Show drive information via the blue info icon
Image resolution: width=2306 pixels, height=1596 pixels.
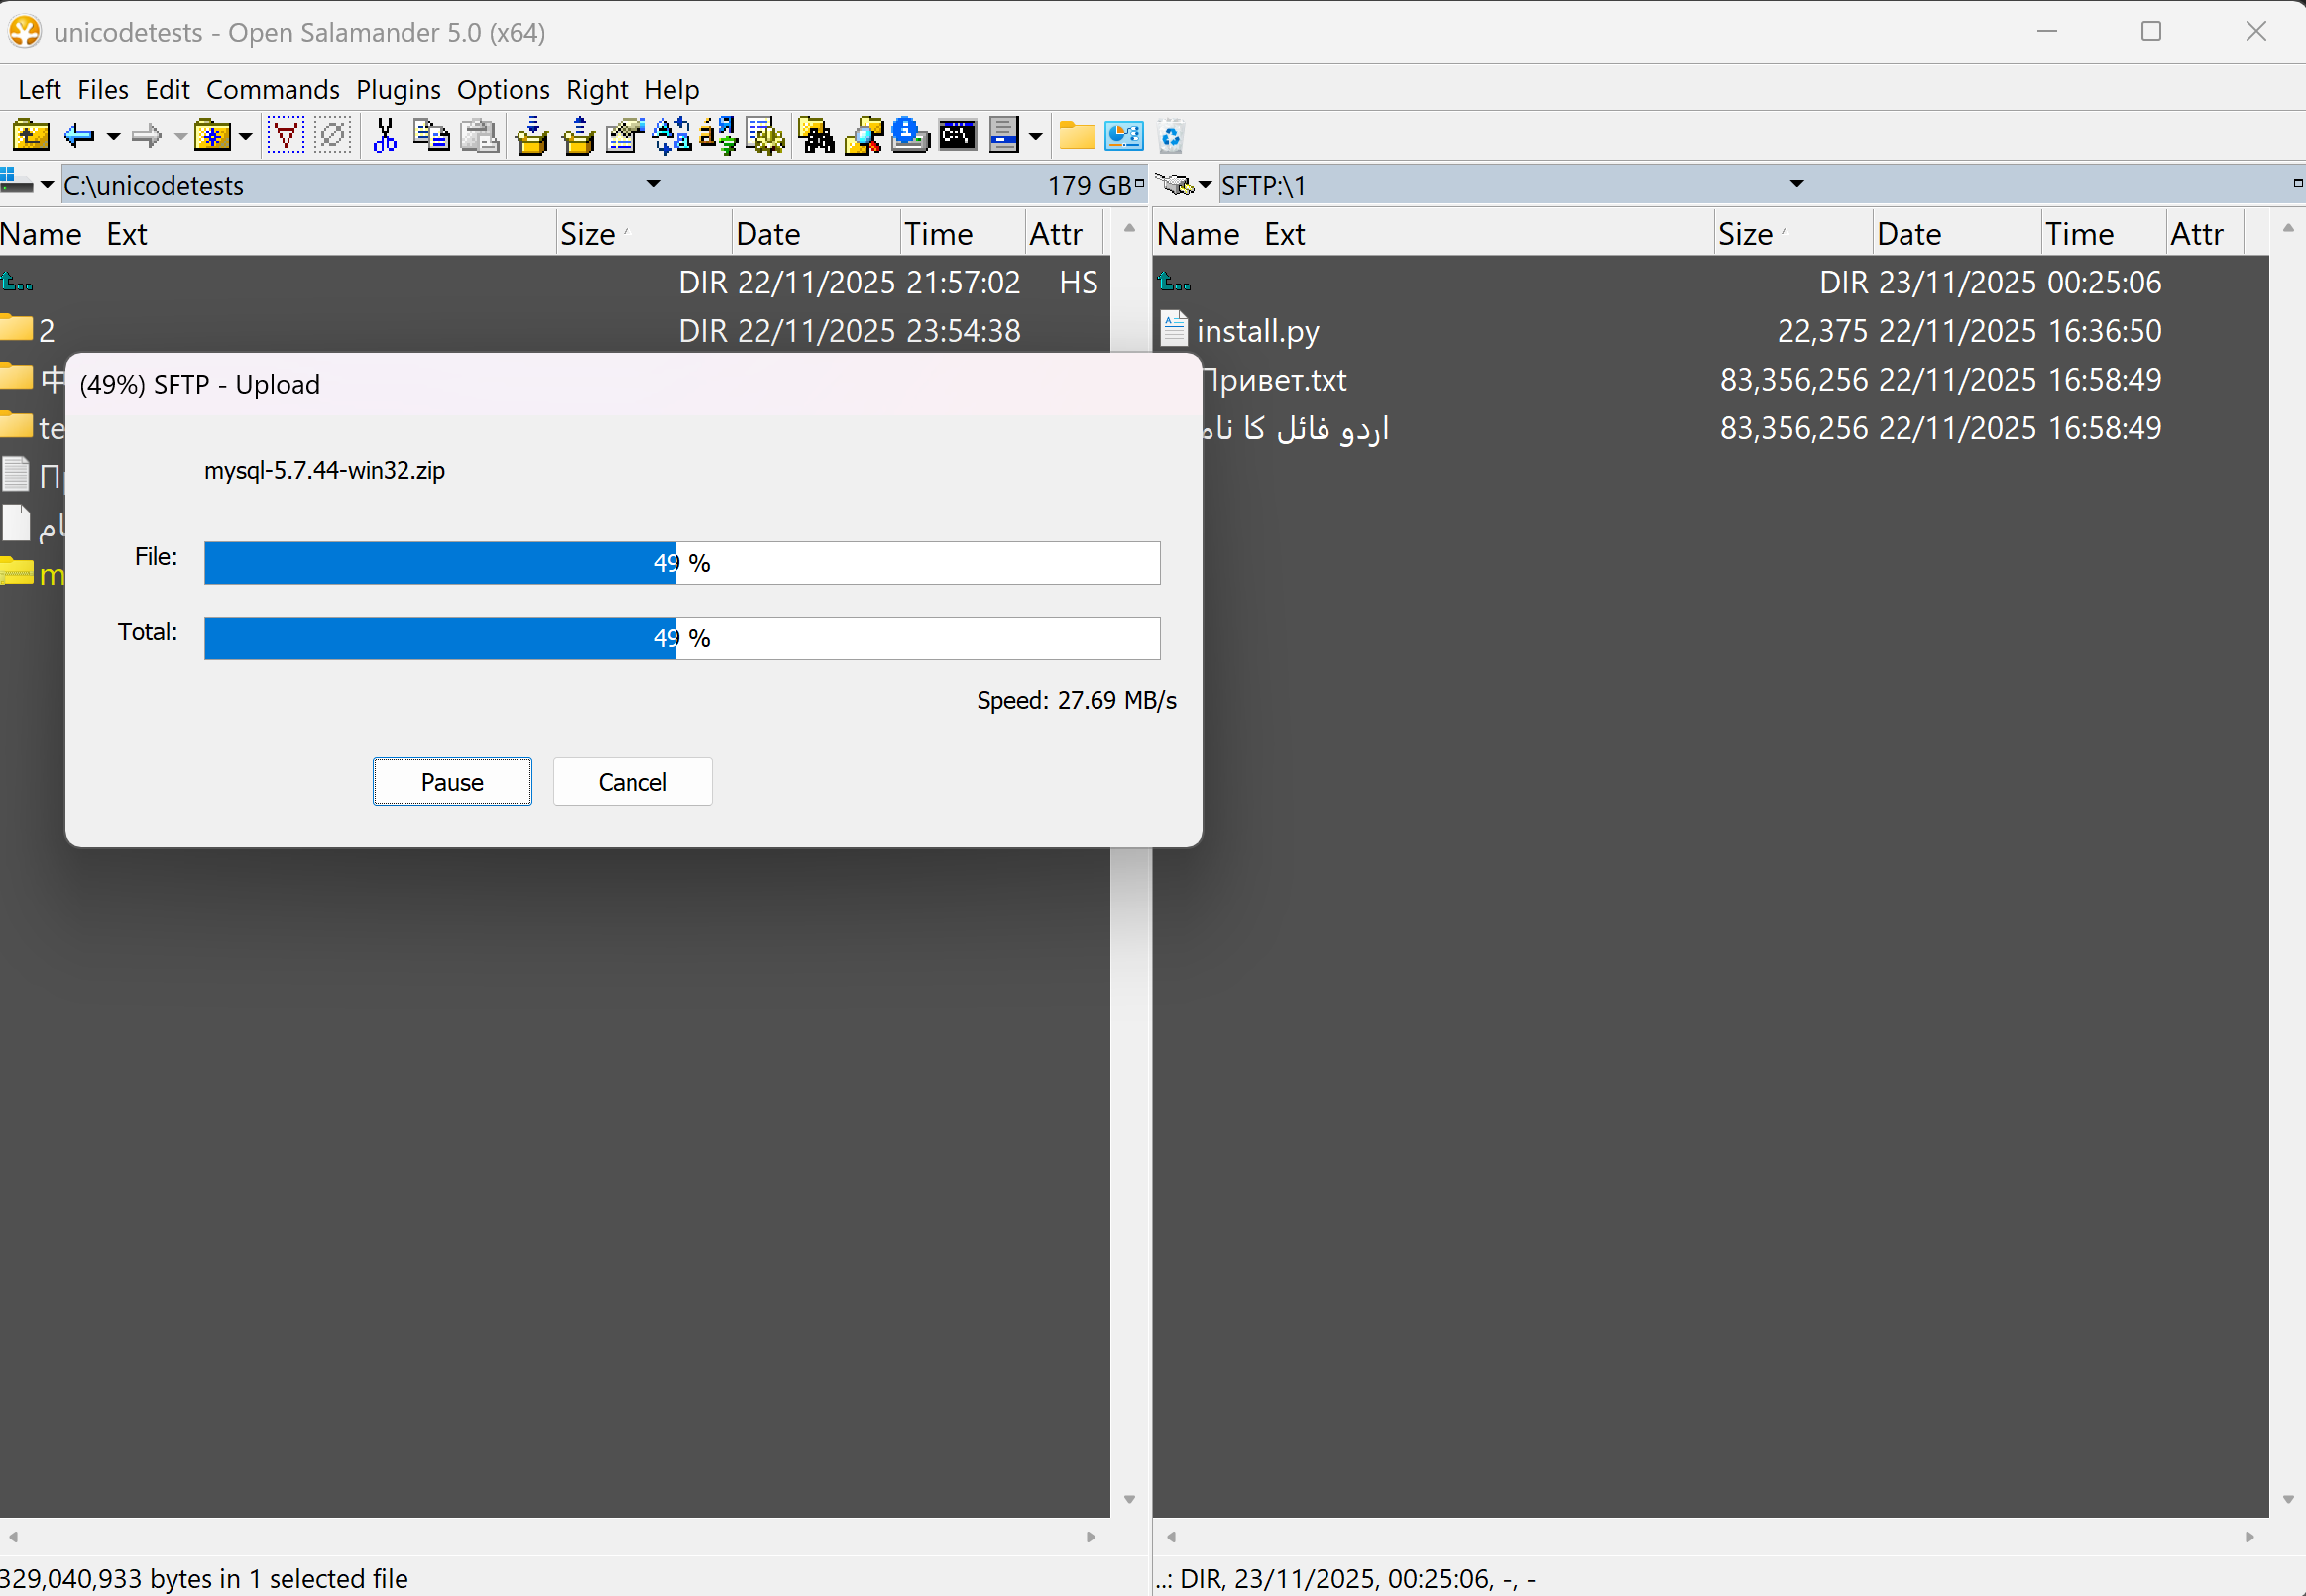908,136
